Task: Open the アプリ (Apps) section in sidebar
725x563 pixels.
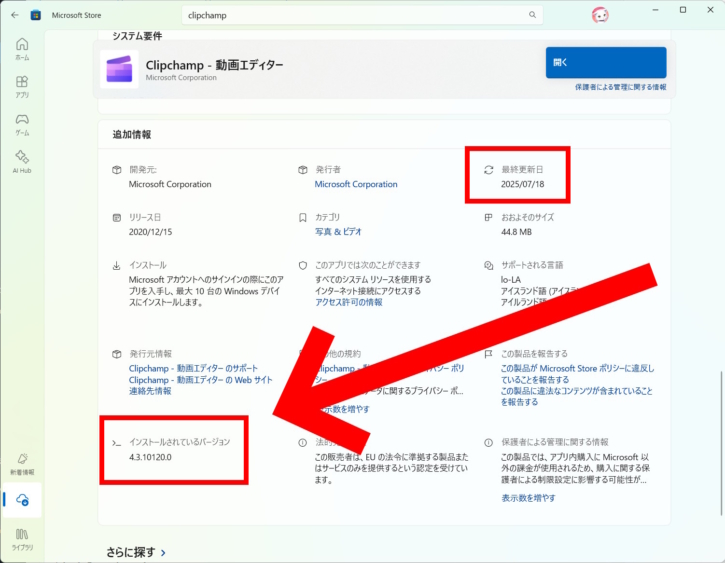Action: click(x=22, y=86)
